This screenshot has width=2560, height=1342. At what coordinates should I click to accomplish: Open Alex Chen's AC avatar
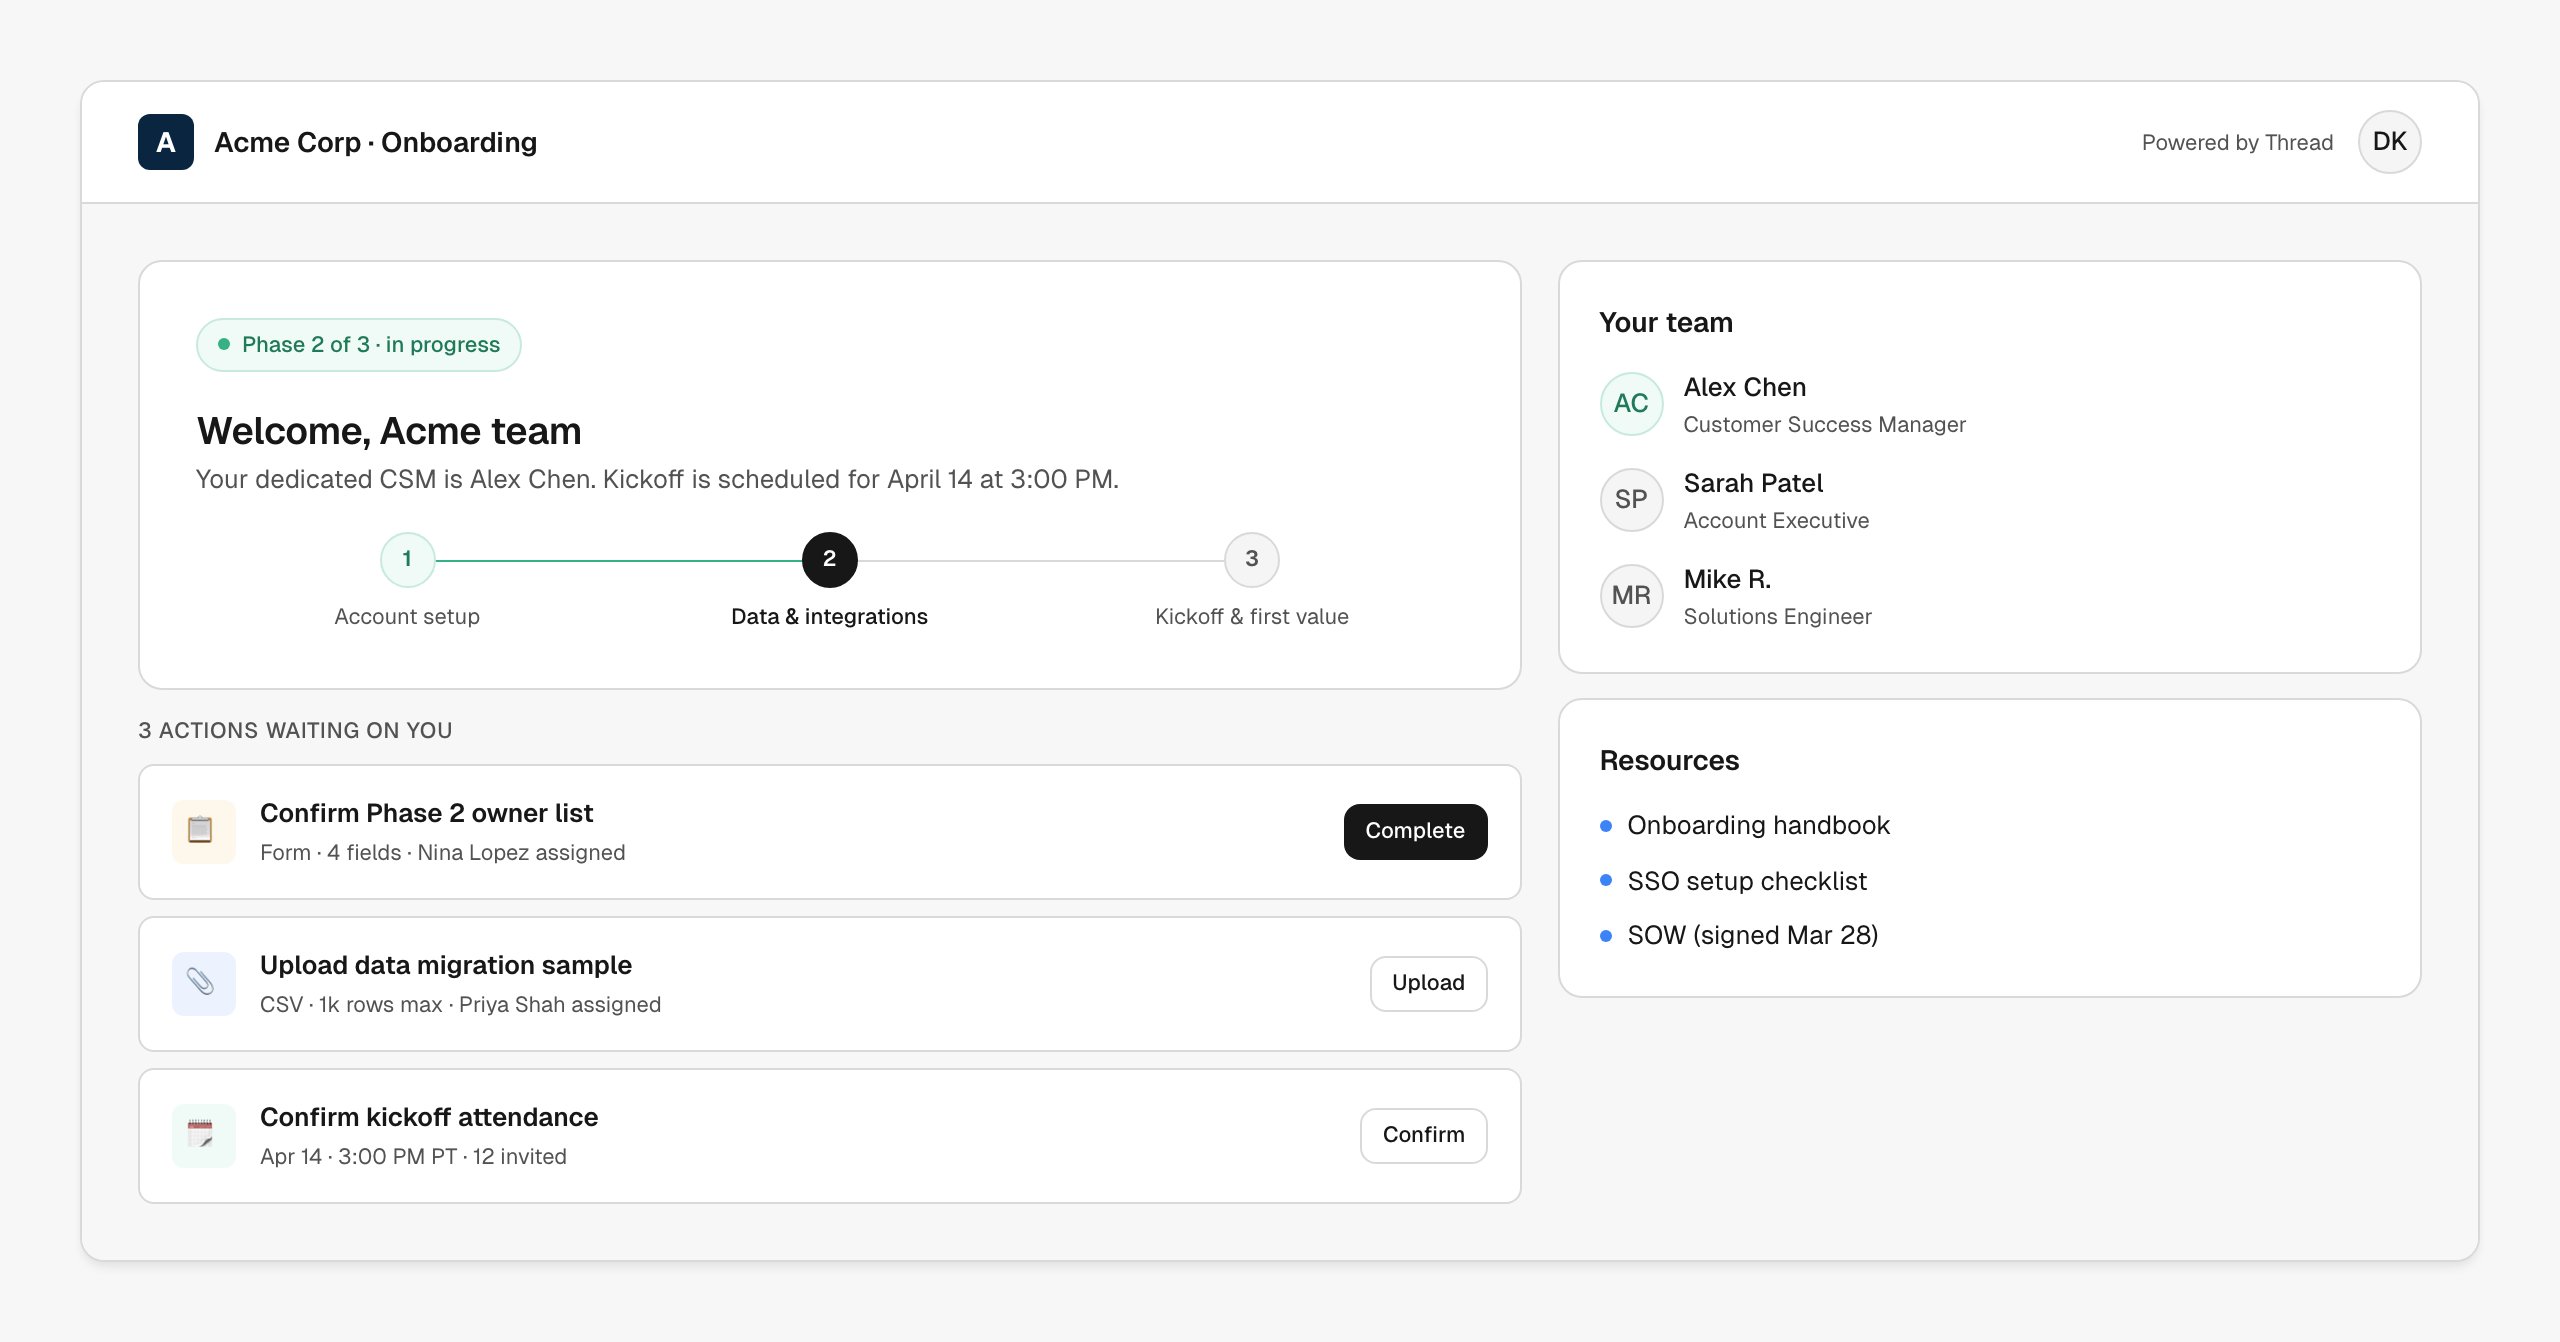(x=1631, y=403)
